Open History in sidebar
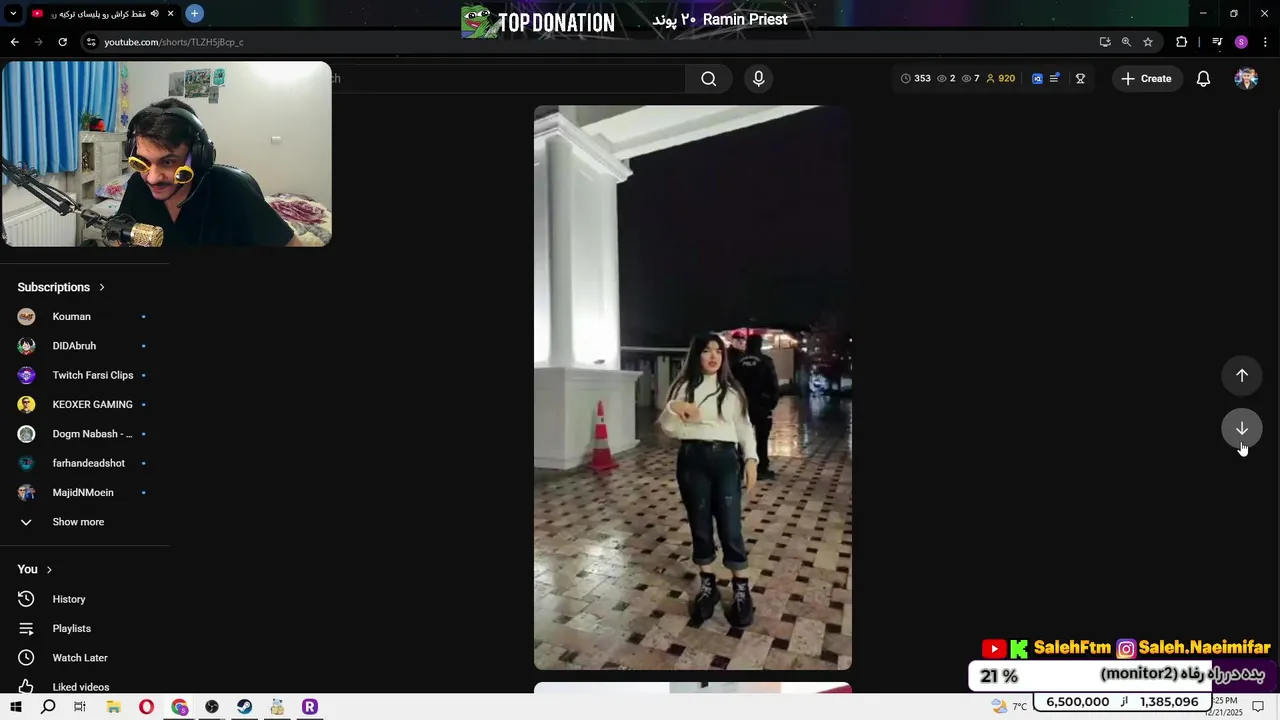The width and height of the screenshot is (1280, 720). pos(83,599)
